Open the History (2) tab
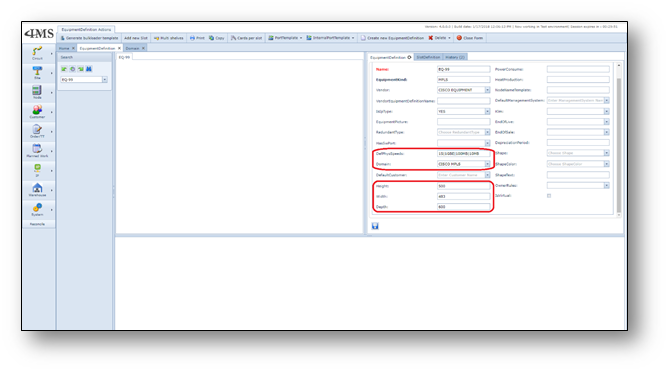The image size is (670, 373). click(x=455, y=57)
